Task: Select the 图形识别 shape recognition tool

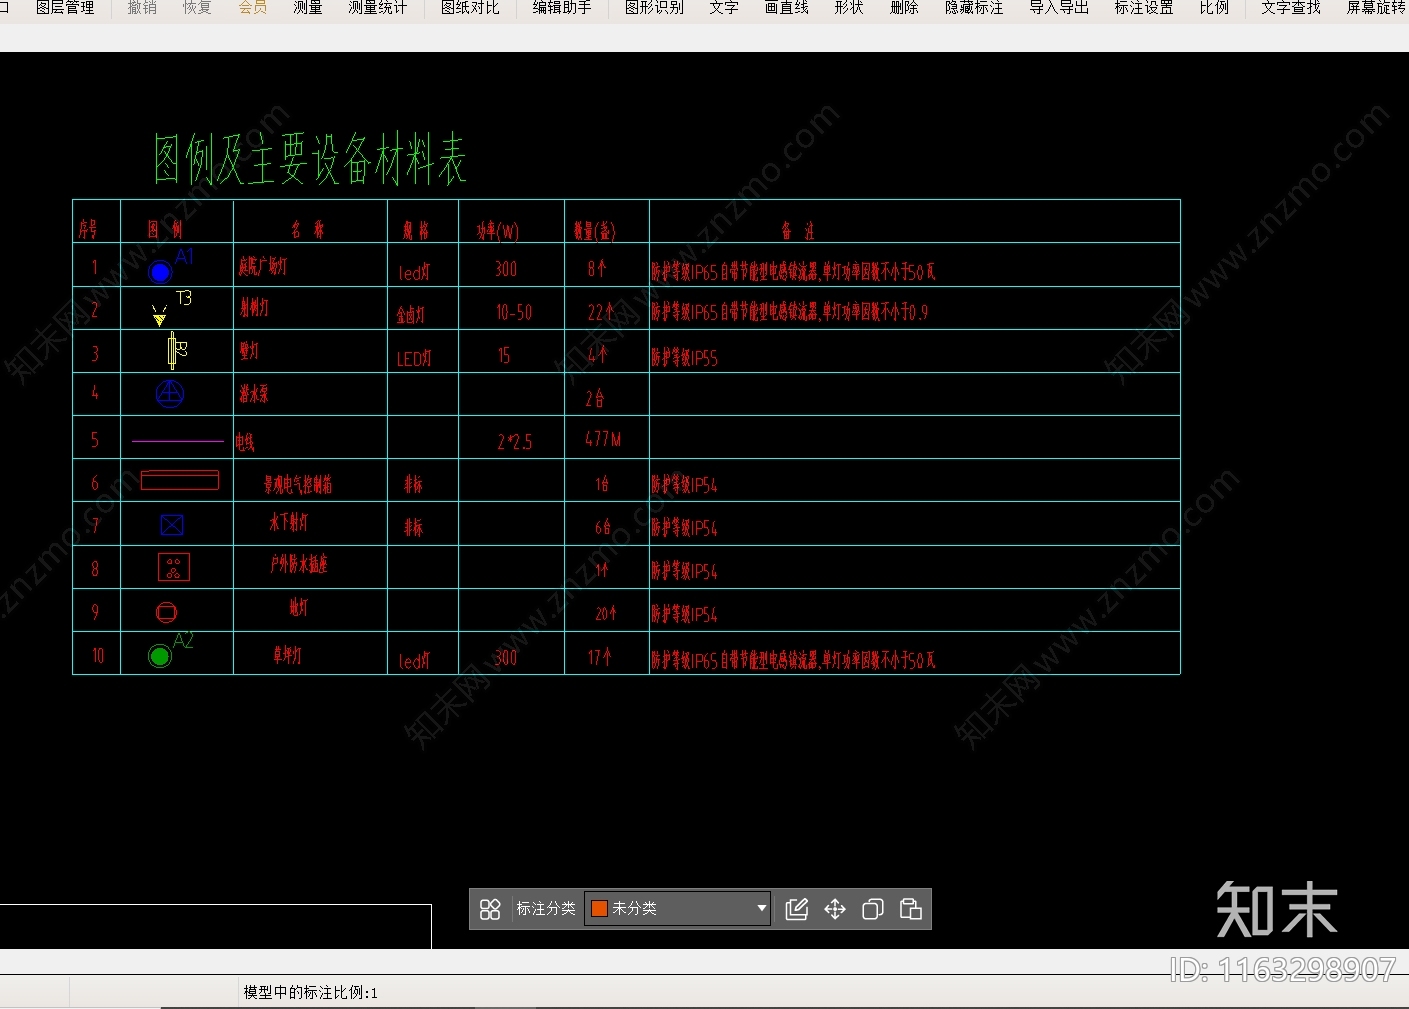Action: [x=654, y=8]
